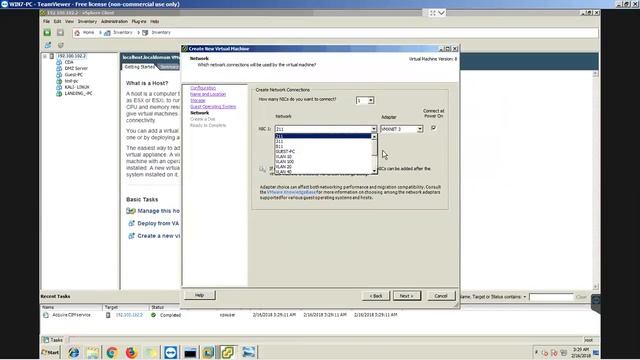Open the Adapter type dropdown
640x360 pixels.
point(420,129)
